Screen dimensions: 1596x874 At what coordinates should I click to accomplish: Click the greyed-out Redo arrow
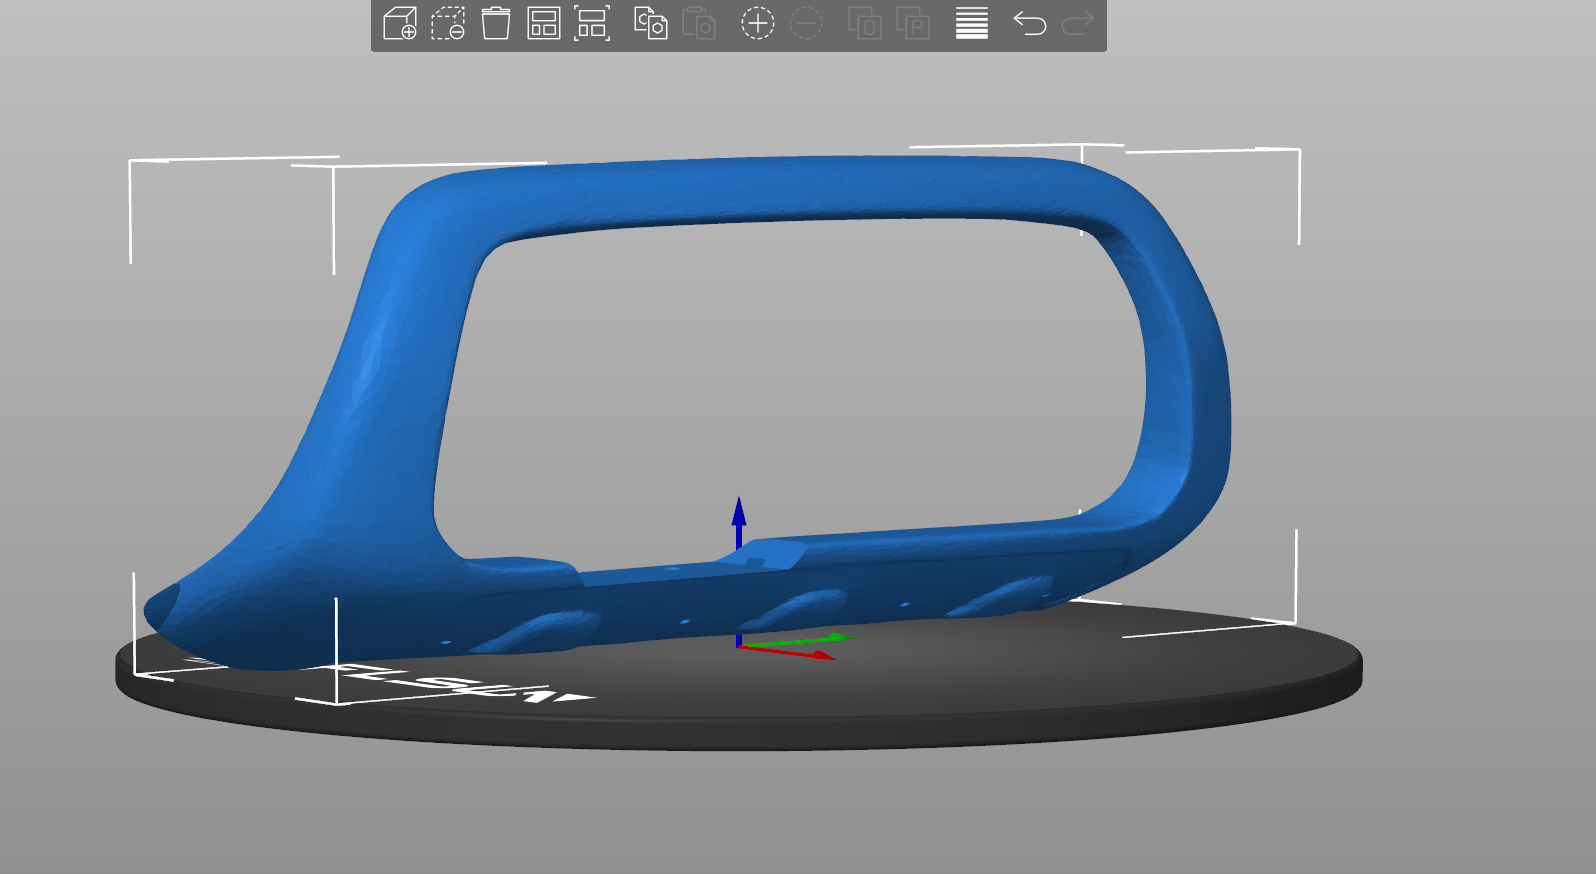1078,23
